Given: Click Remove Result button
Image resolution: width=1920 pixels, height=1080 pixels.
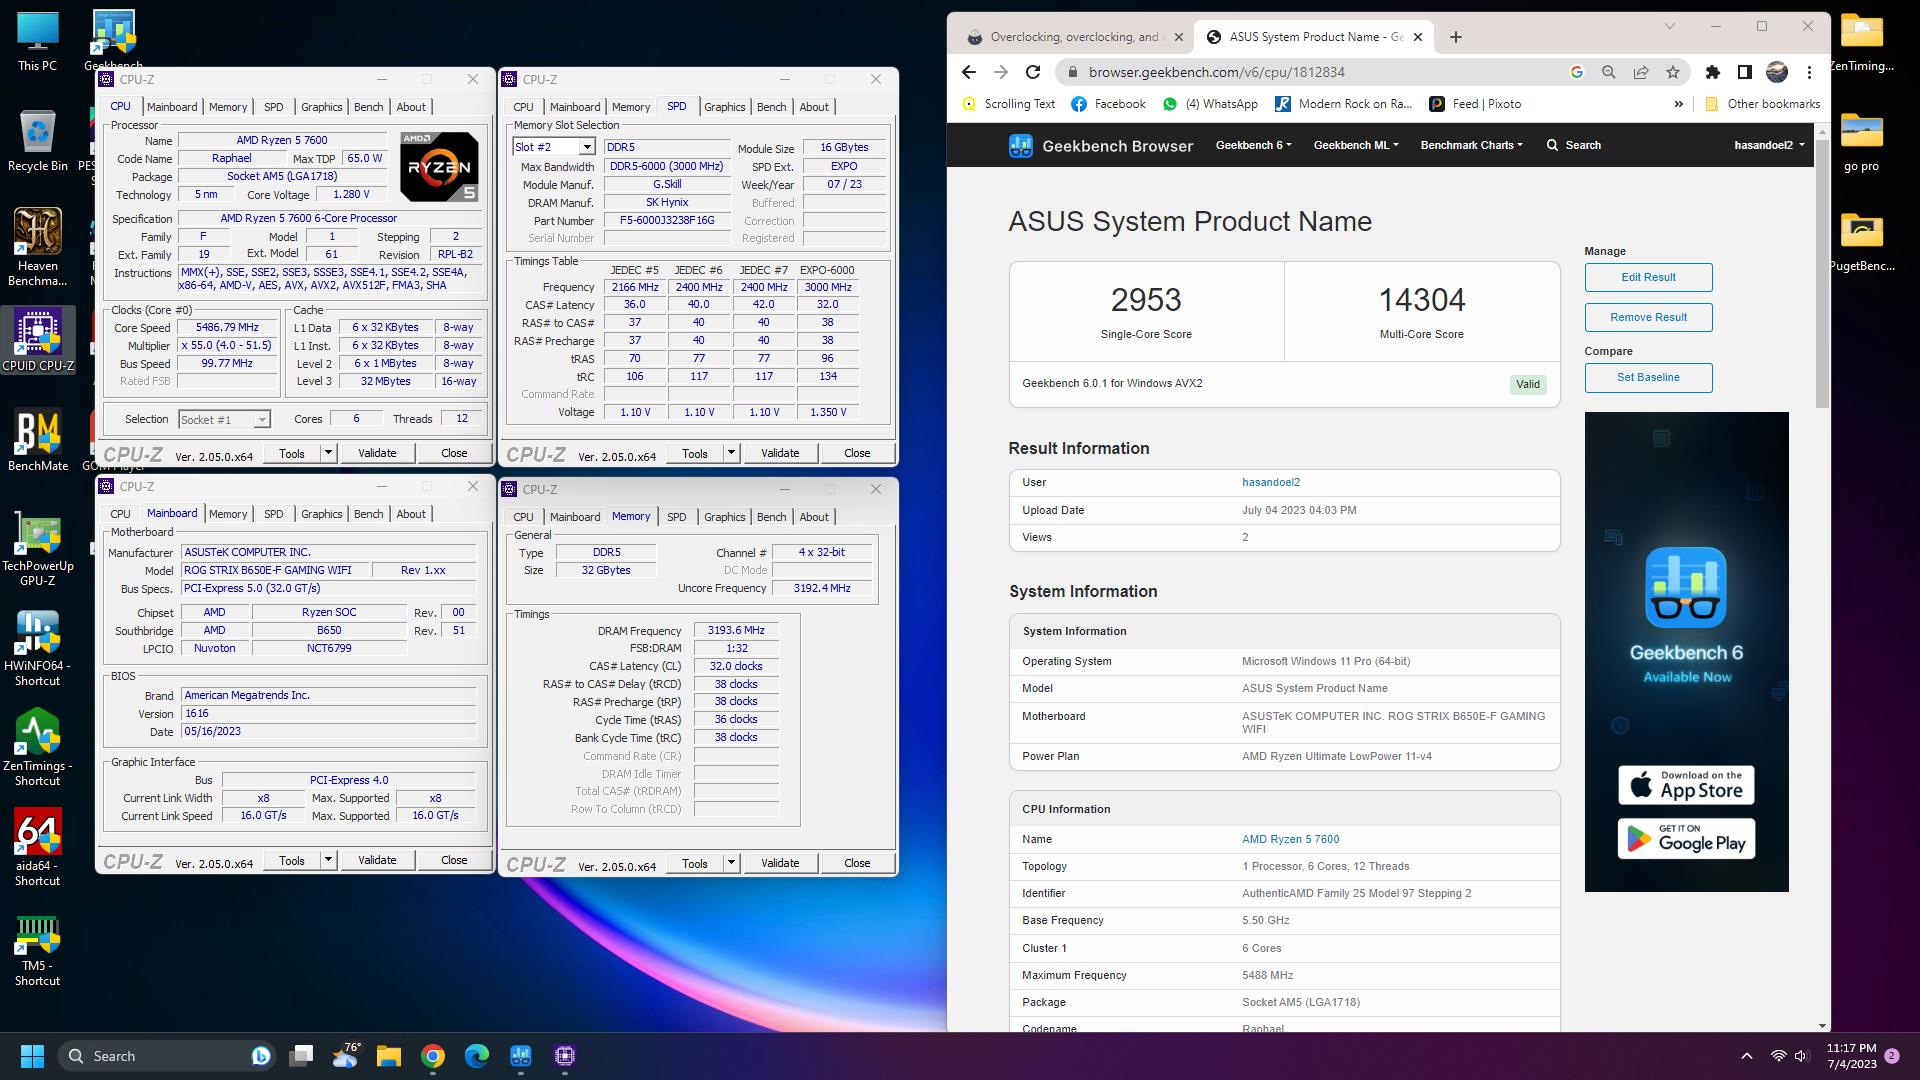Looking at the screenshot, I should tap(1648, 317).
